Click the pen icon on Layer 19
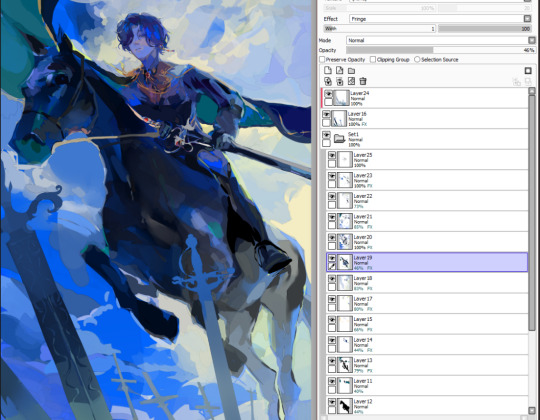Image resolution: width=540 pixels, height=420 pixels. [x=332, y=266]
